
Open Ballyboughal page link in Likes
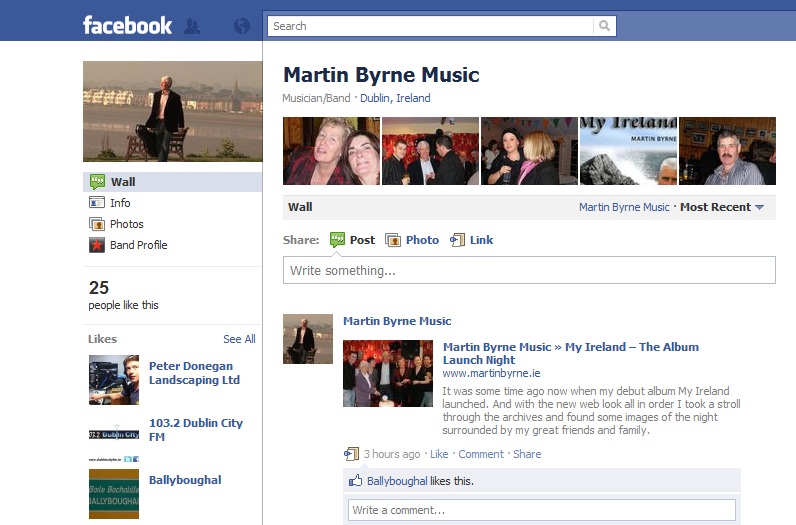click(x=185, y=480)
